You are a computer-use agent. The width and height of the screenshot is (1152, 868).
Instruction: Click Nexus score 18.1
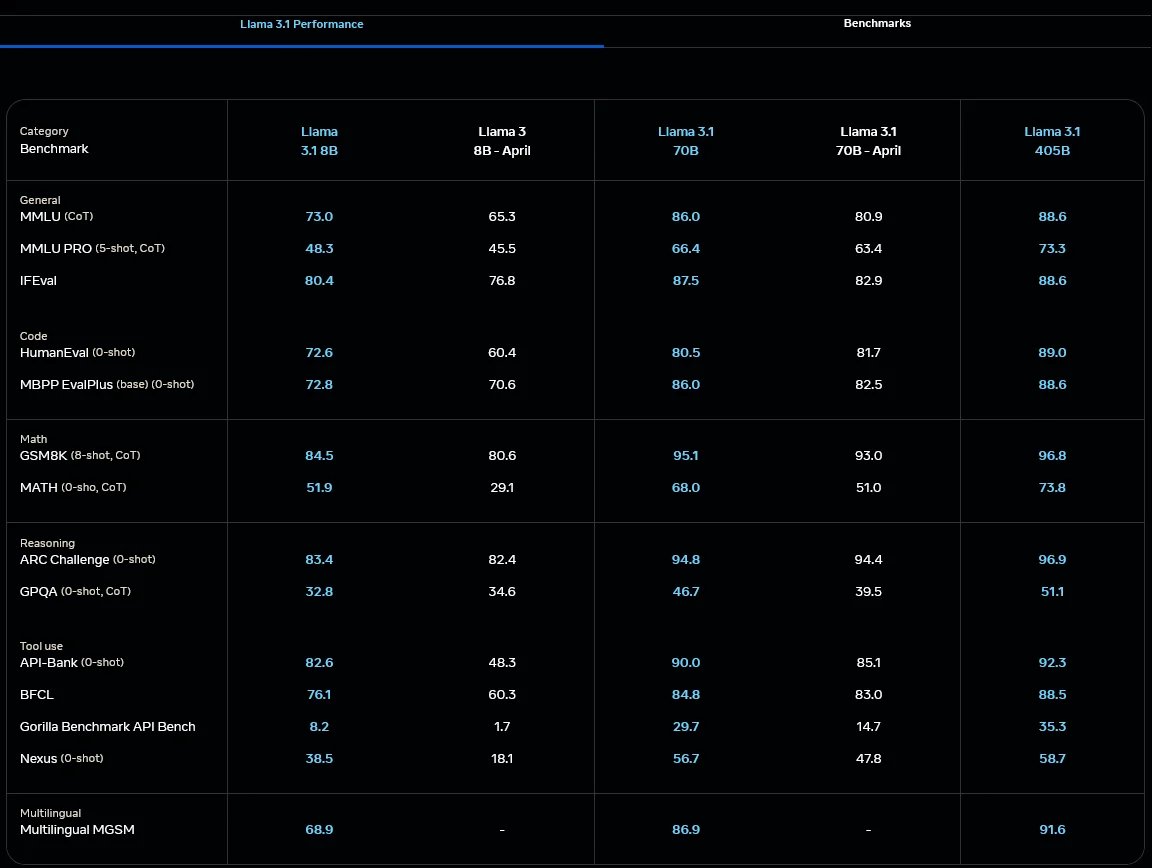[502, 758]
